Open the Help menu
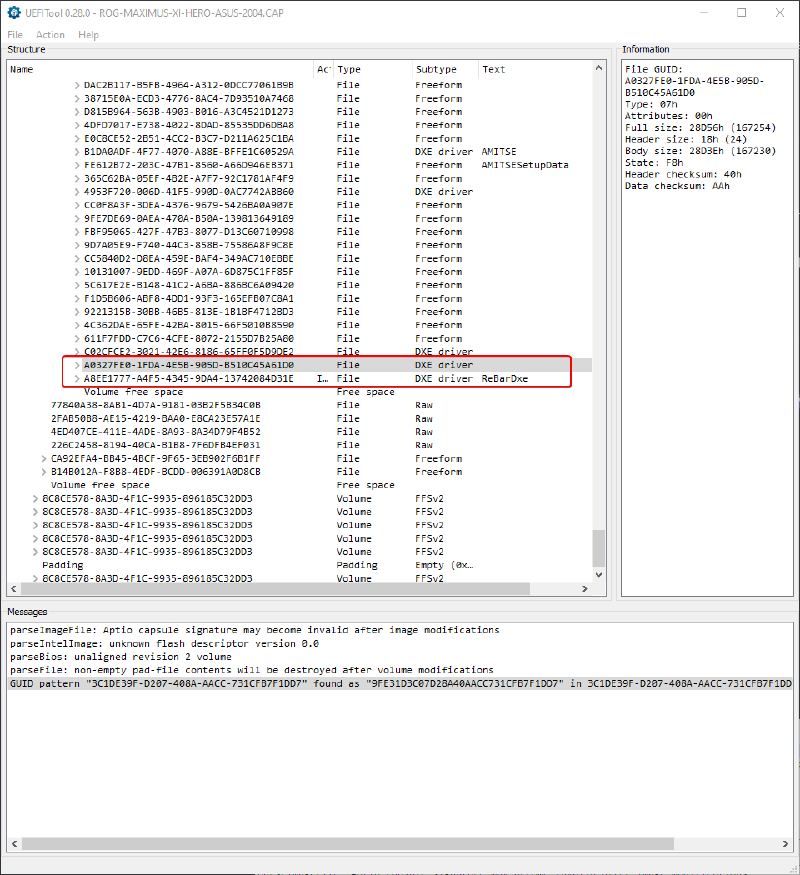This screenshot has width=800, height=875. coord(88,34)
